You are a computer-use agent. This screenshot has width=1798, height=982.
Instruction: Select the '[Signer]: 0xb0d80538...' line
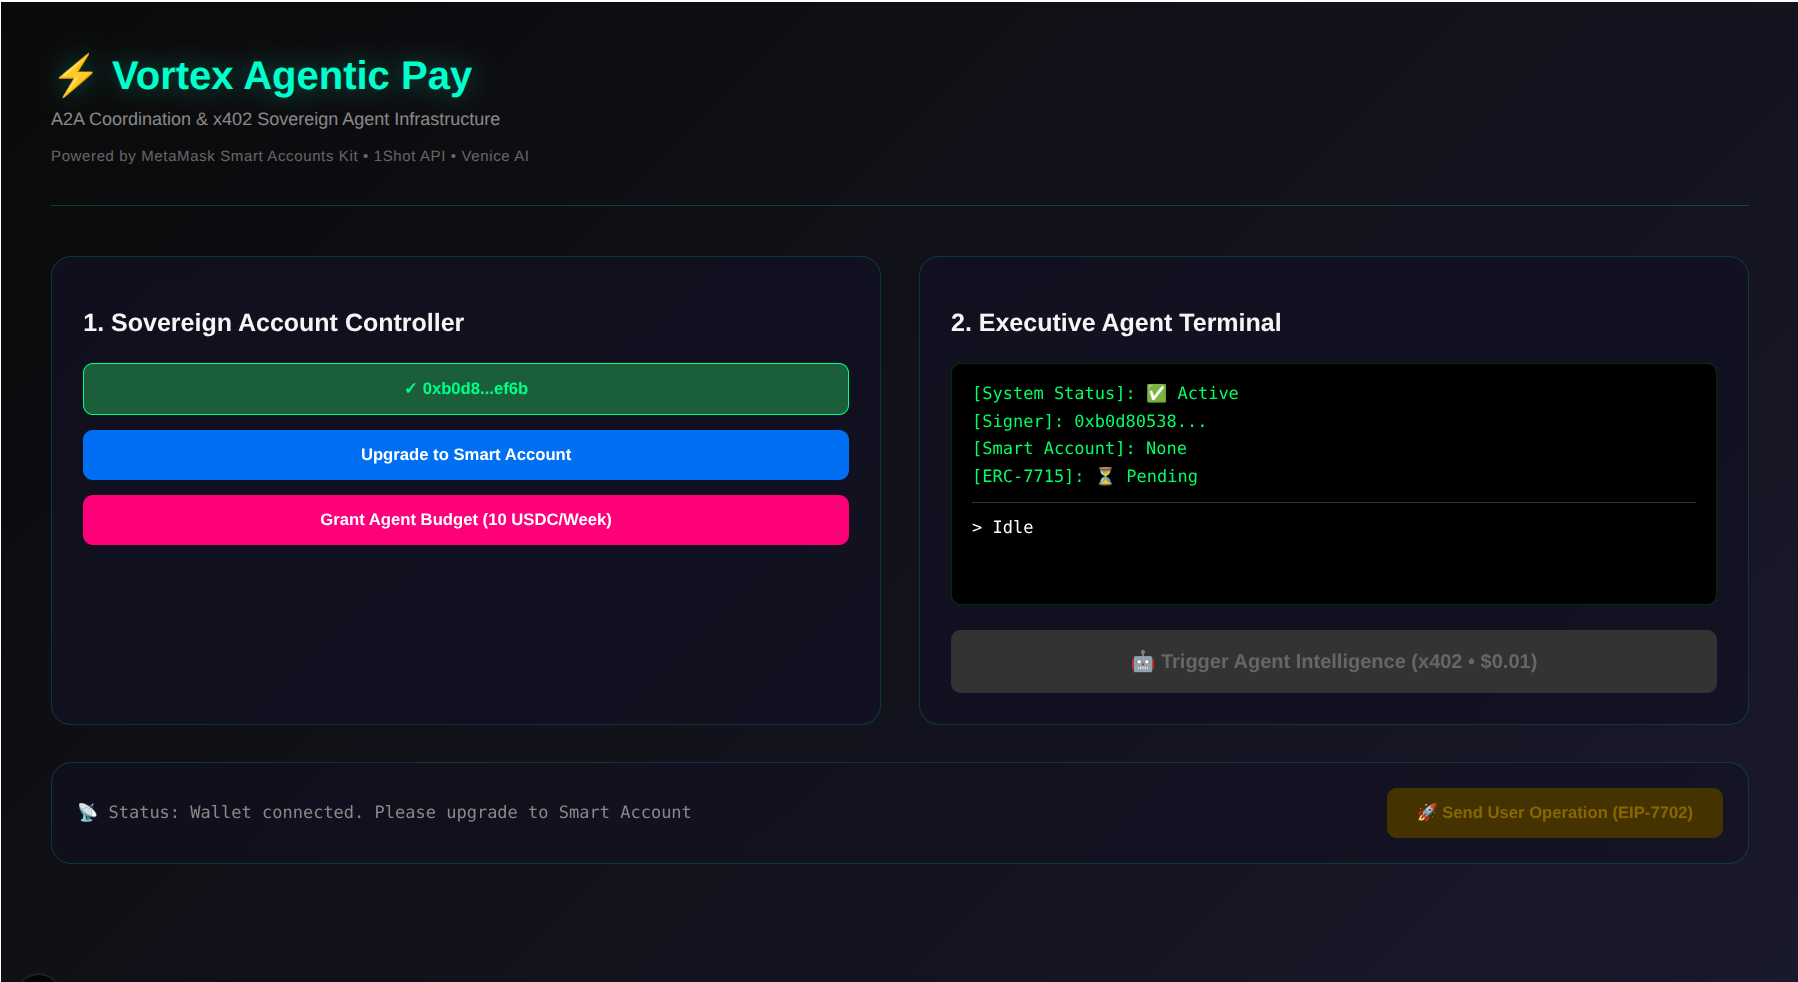coord(1089,421)
